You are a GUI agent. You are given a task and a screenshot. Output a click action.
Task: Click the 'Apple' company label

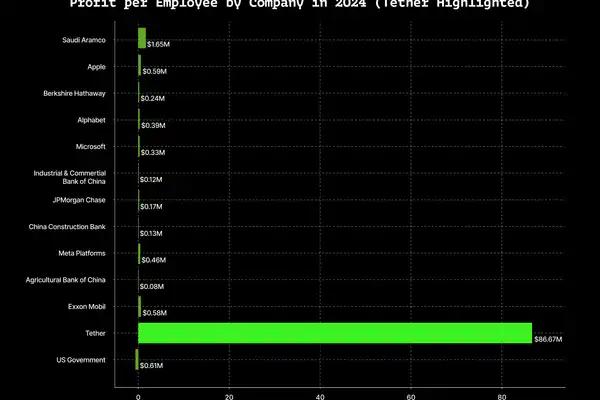coord(96,67)
